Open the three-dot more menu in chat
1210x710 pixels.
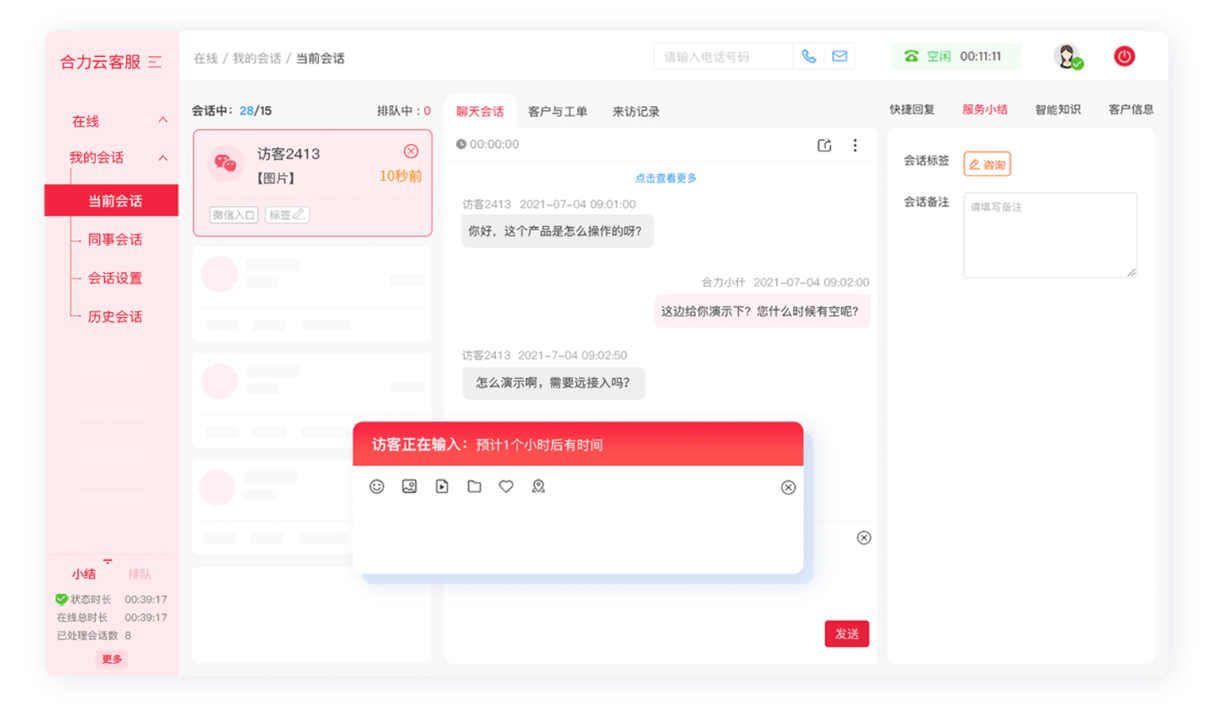[855, 145]
